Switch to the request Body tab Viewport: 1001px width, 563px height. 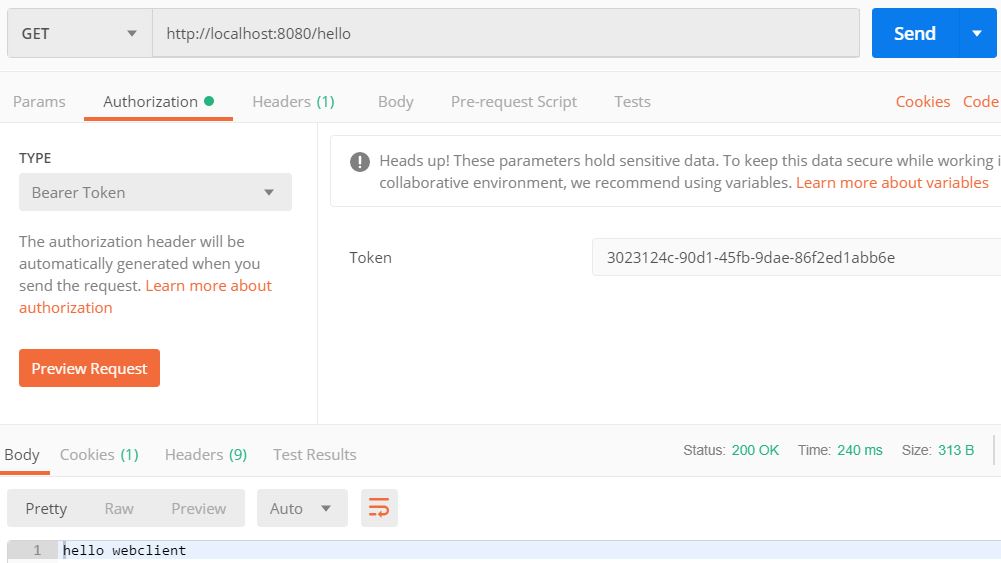click(396, 101)
